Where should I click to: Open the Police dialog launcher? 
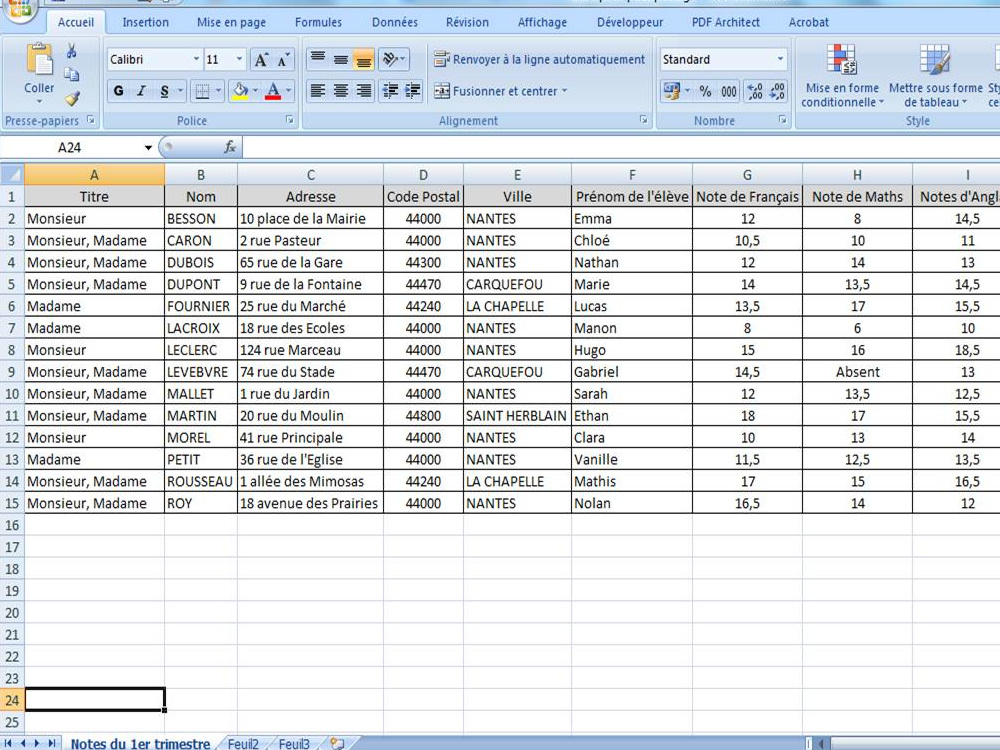tap(290, 120)
